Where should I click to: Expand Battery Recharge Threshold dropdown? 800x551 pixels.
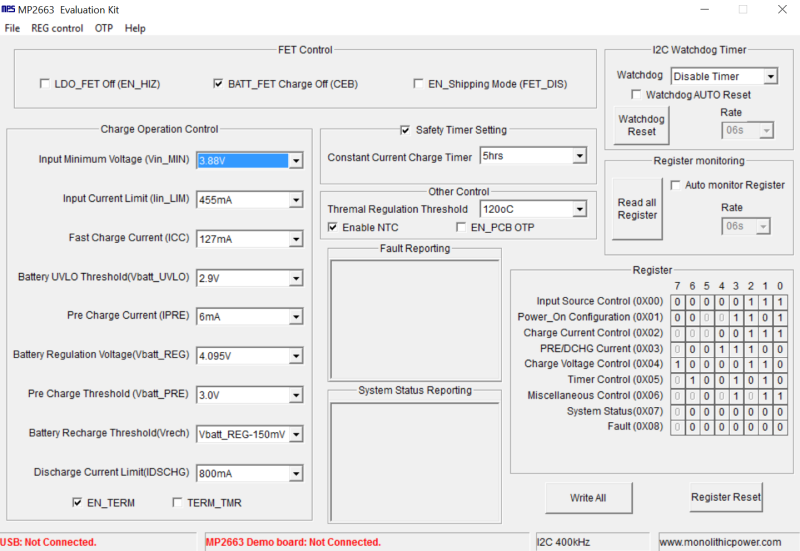point(296,434)
